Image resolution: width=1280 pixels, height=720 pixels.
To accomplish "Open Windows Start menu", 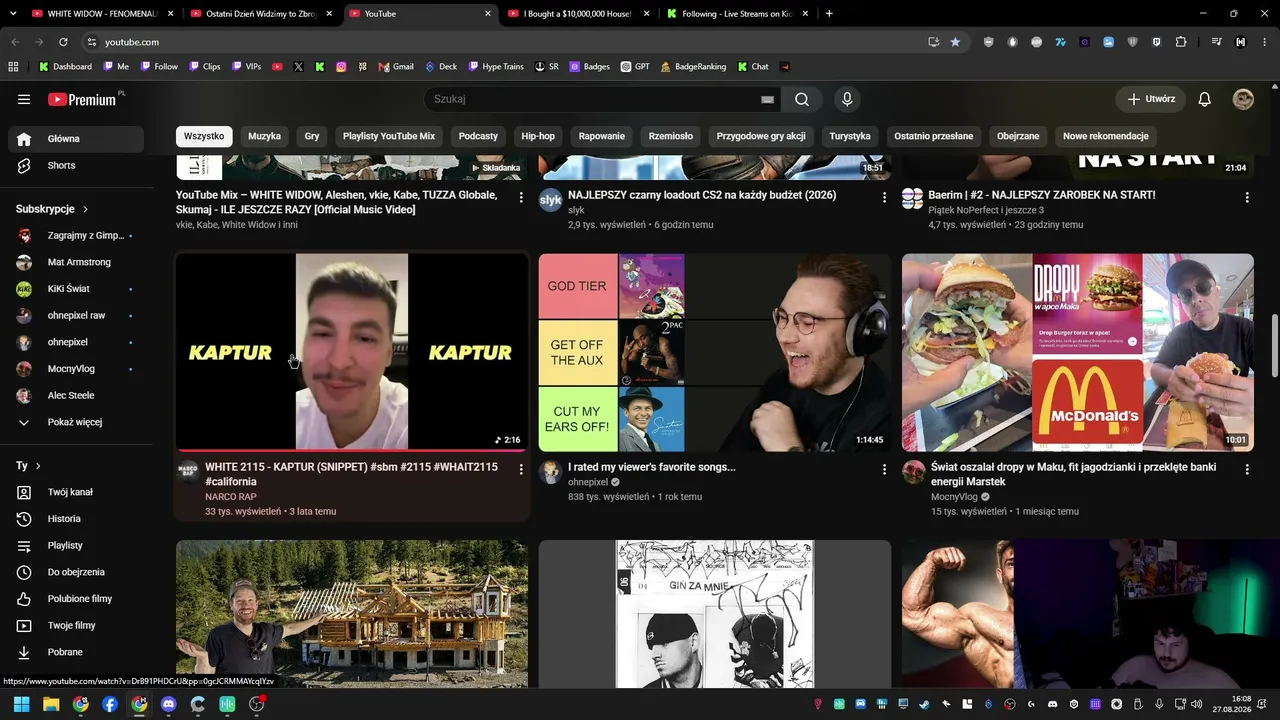I will pyautogui.click(x=21, y=704).
